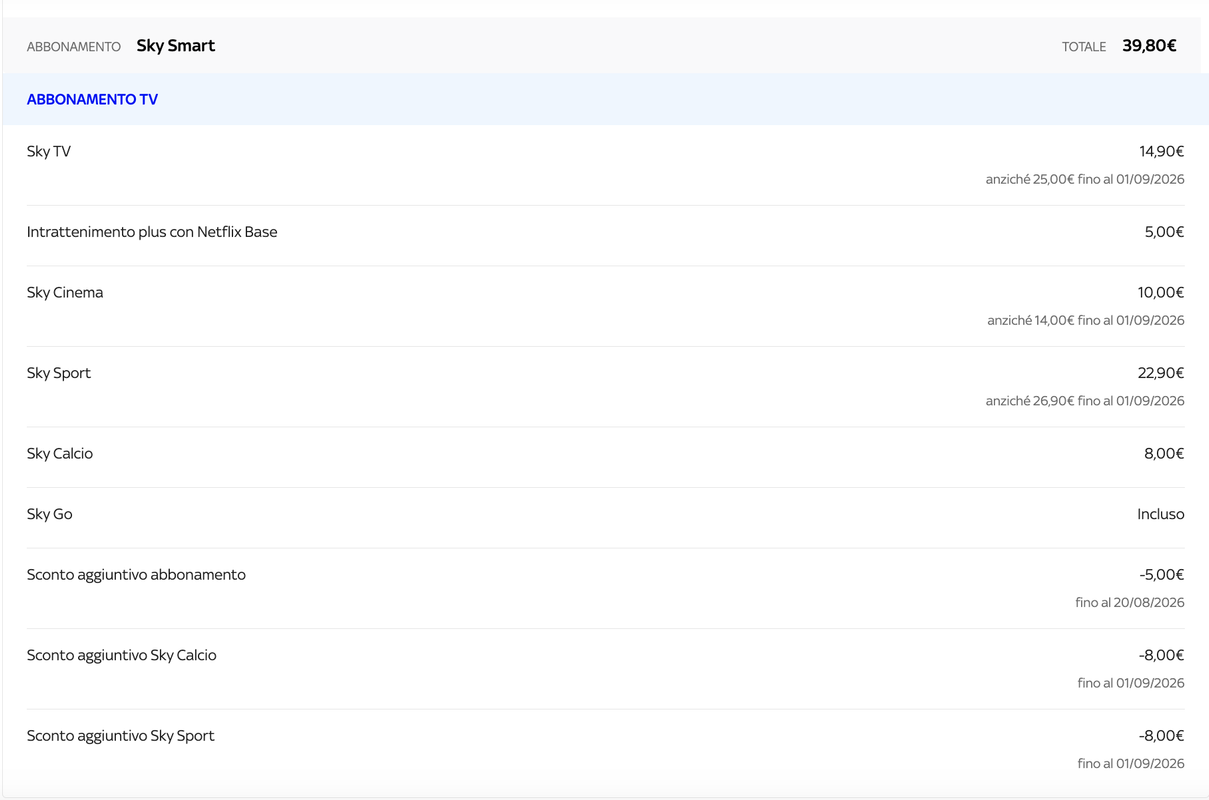Select the Sky Cinema price 10,00€
1209x800 pixels.
pyautogui.click(x=1161, y=292)
